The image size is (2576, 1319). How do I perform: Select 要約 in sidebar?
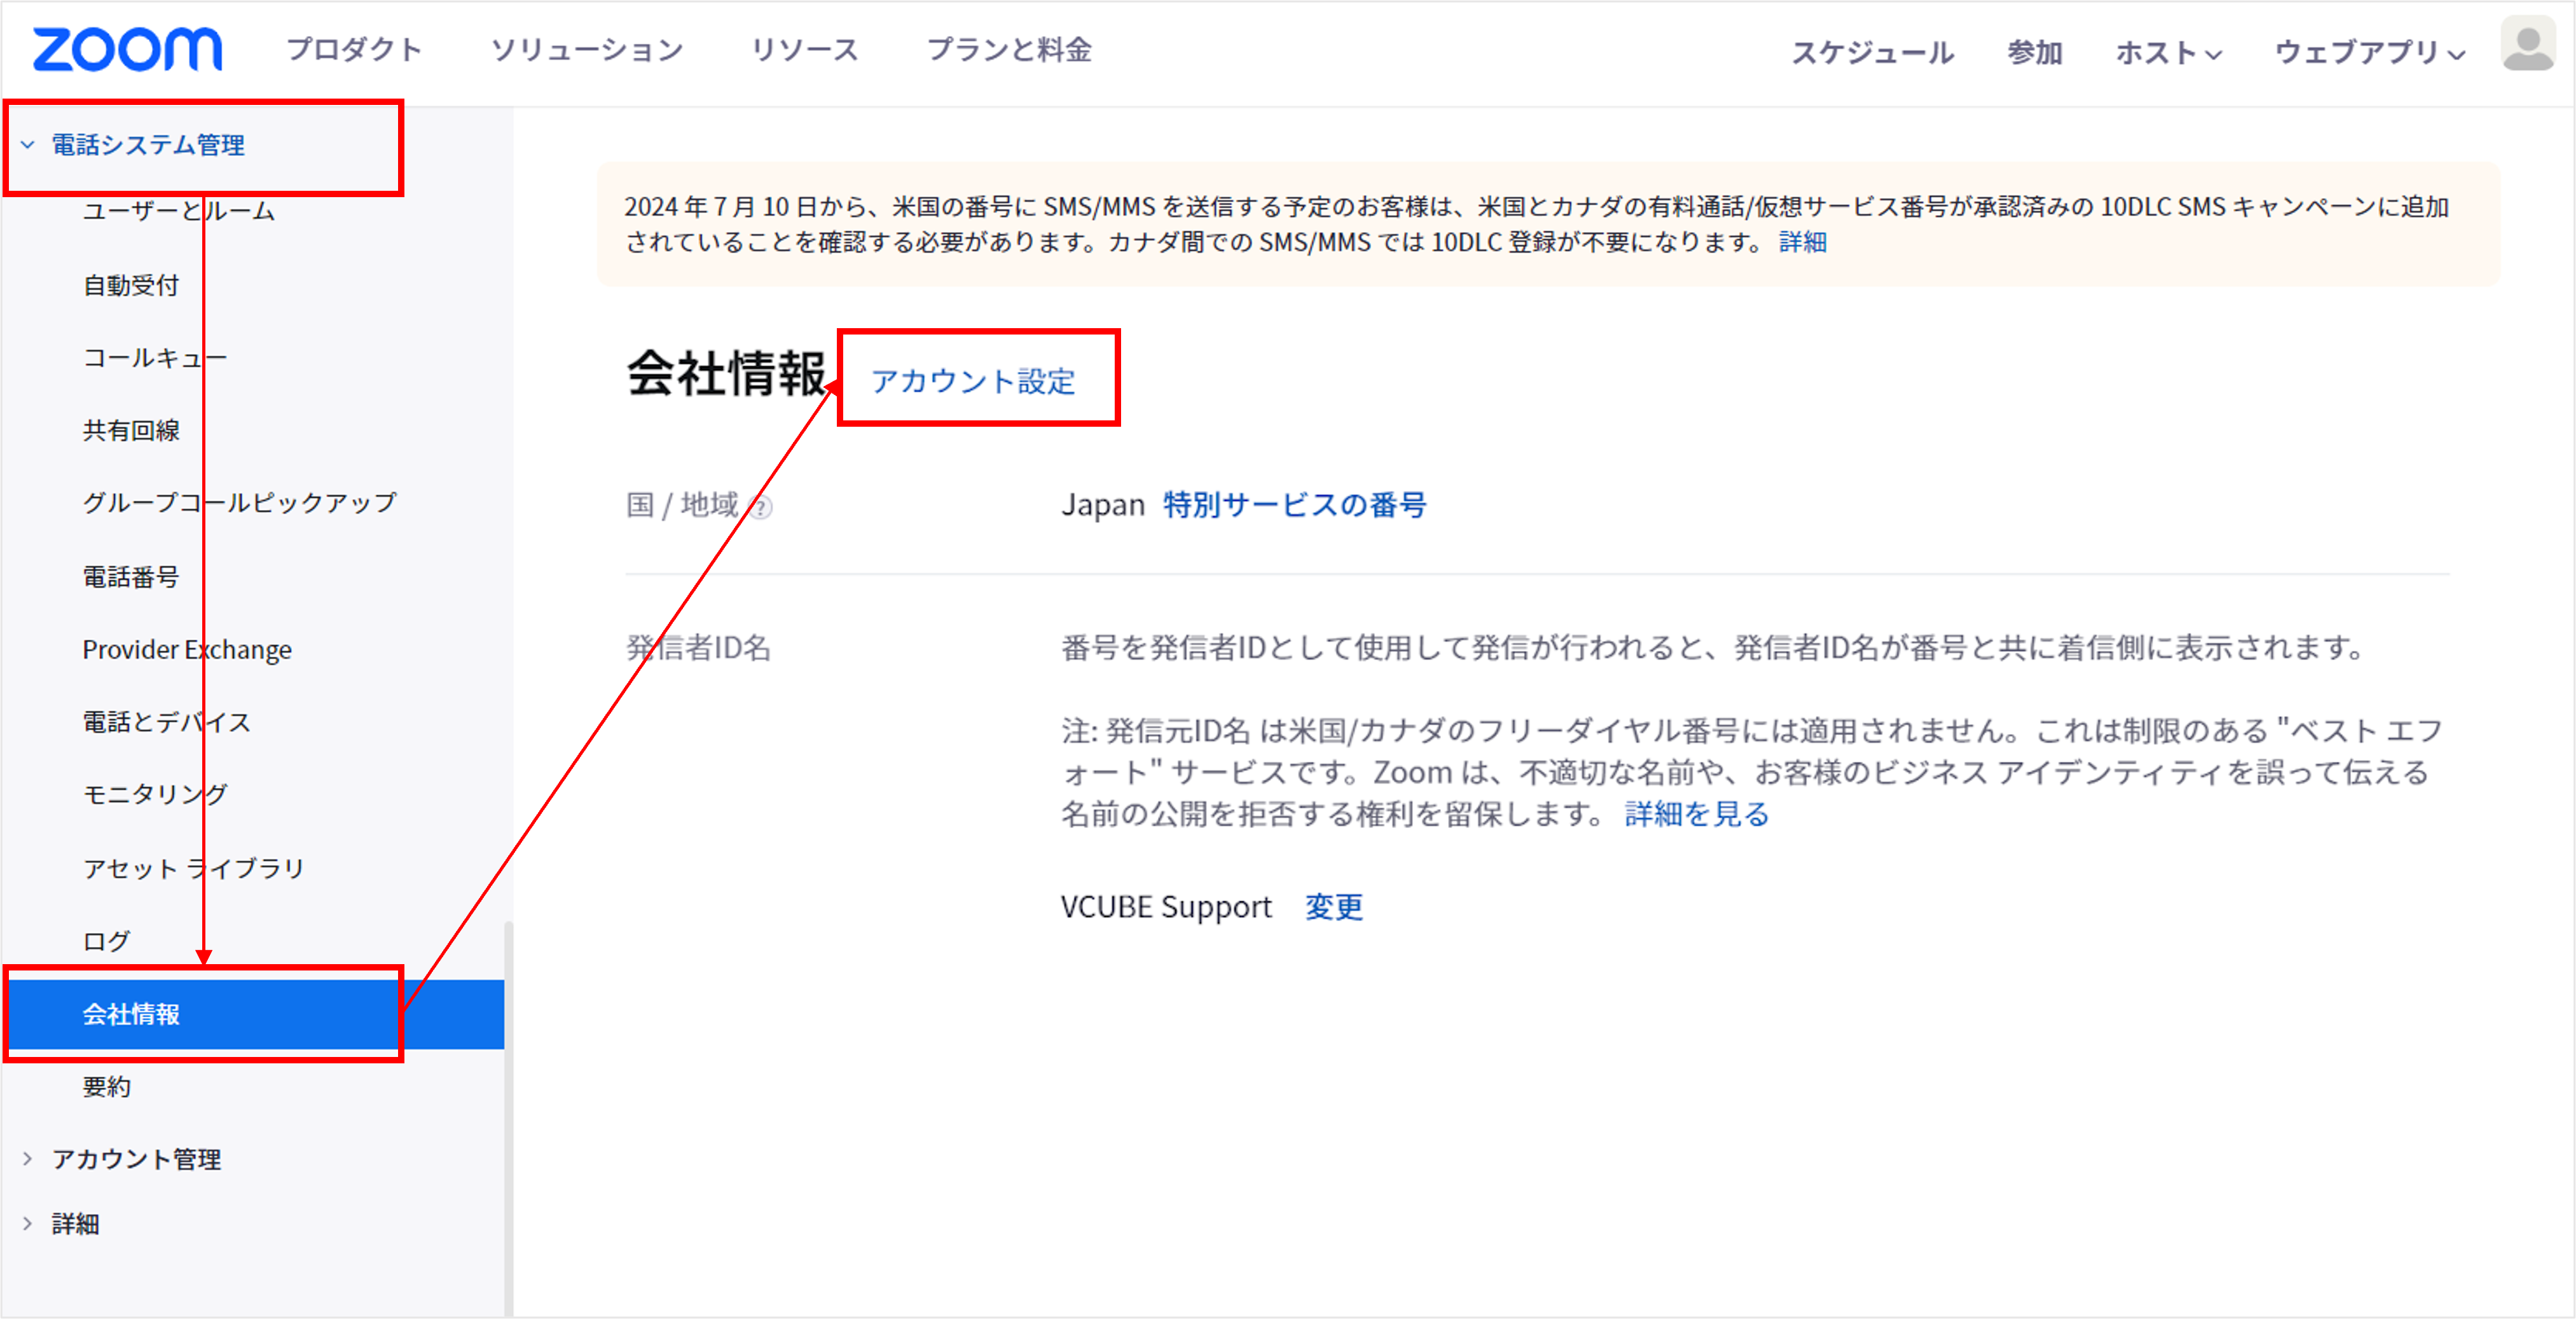[106, 1087]
